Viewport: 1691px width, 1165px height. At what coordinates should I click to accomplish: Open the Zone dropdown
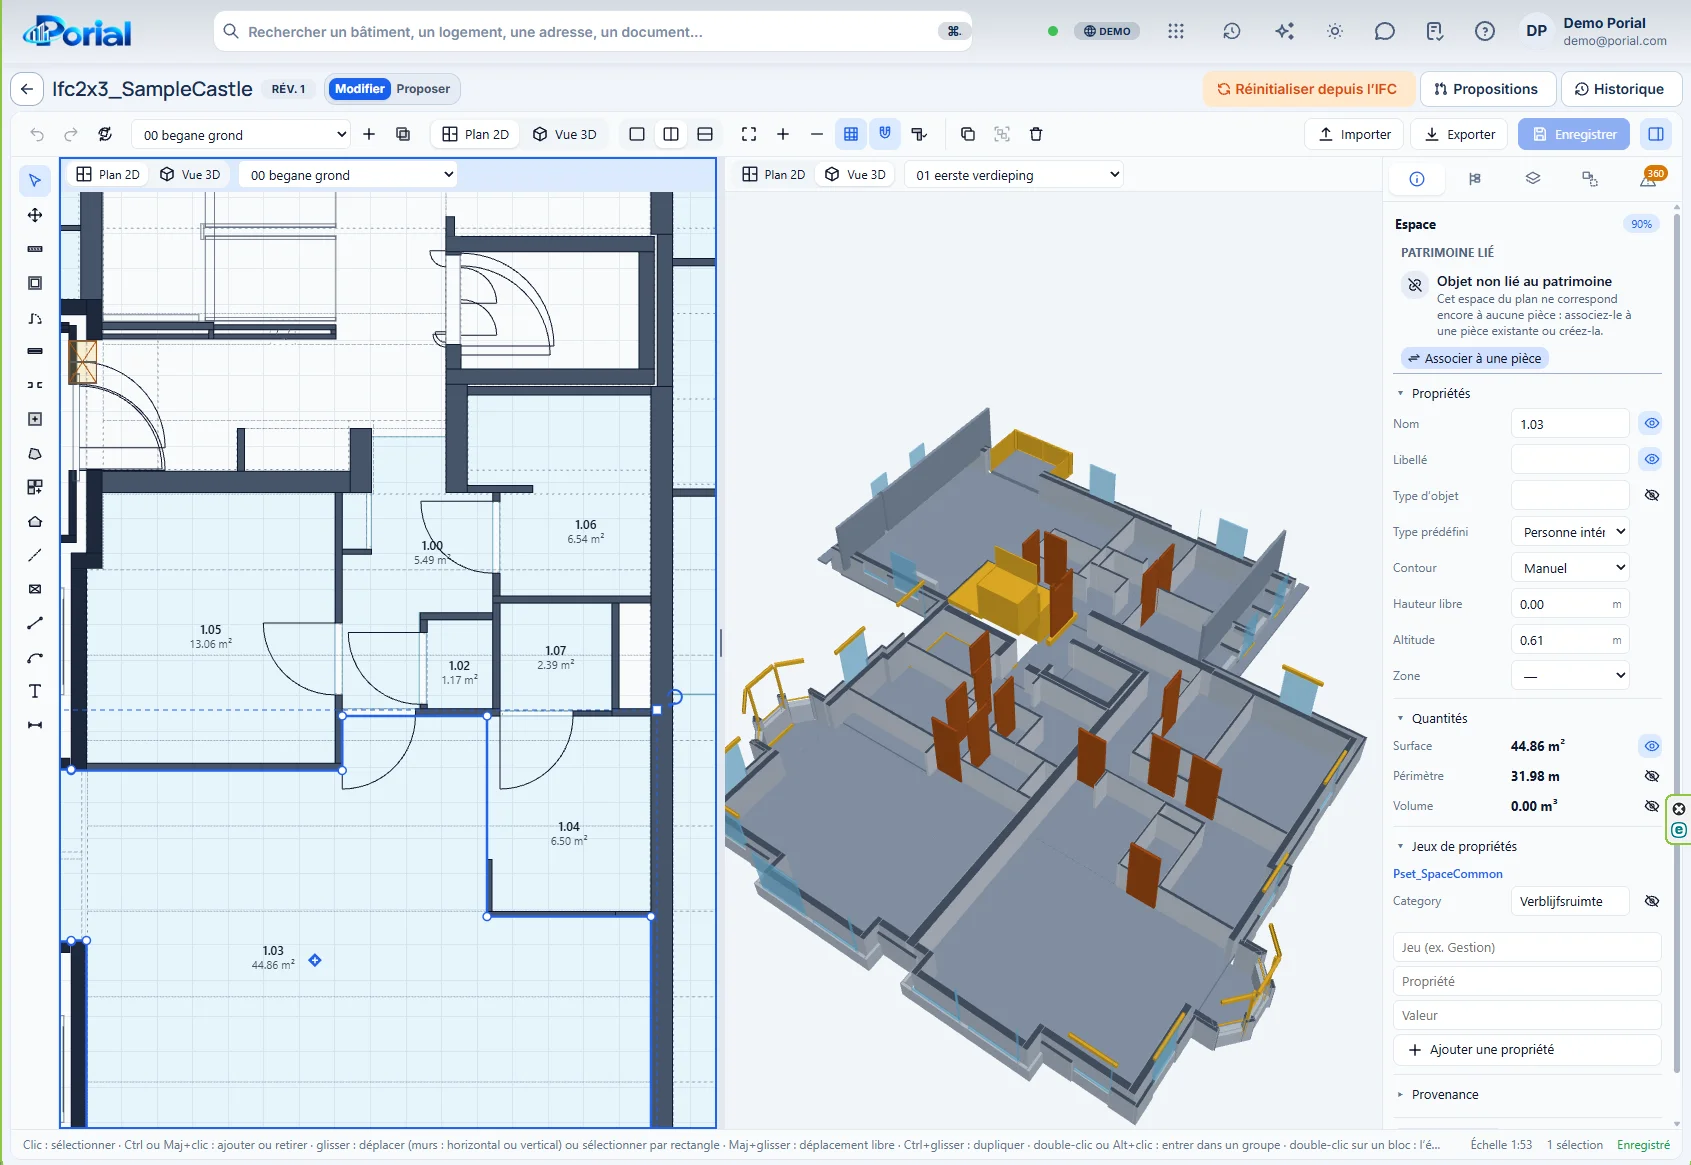click(x=1570, y=676)
